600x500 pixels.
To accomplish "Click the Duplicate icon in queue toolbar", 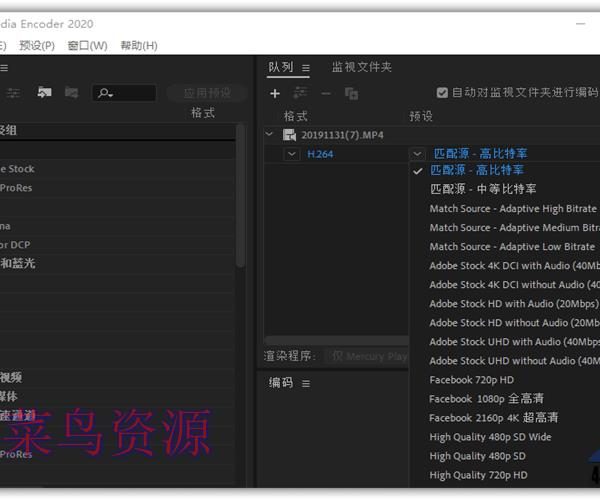I will point(351,93).
